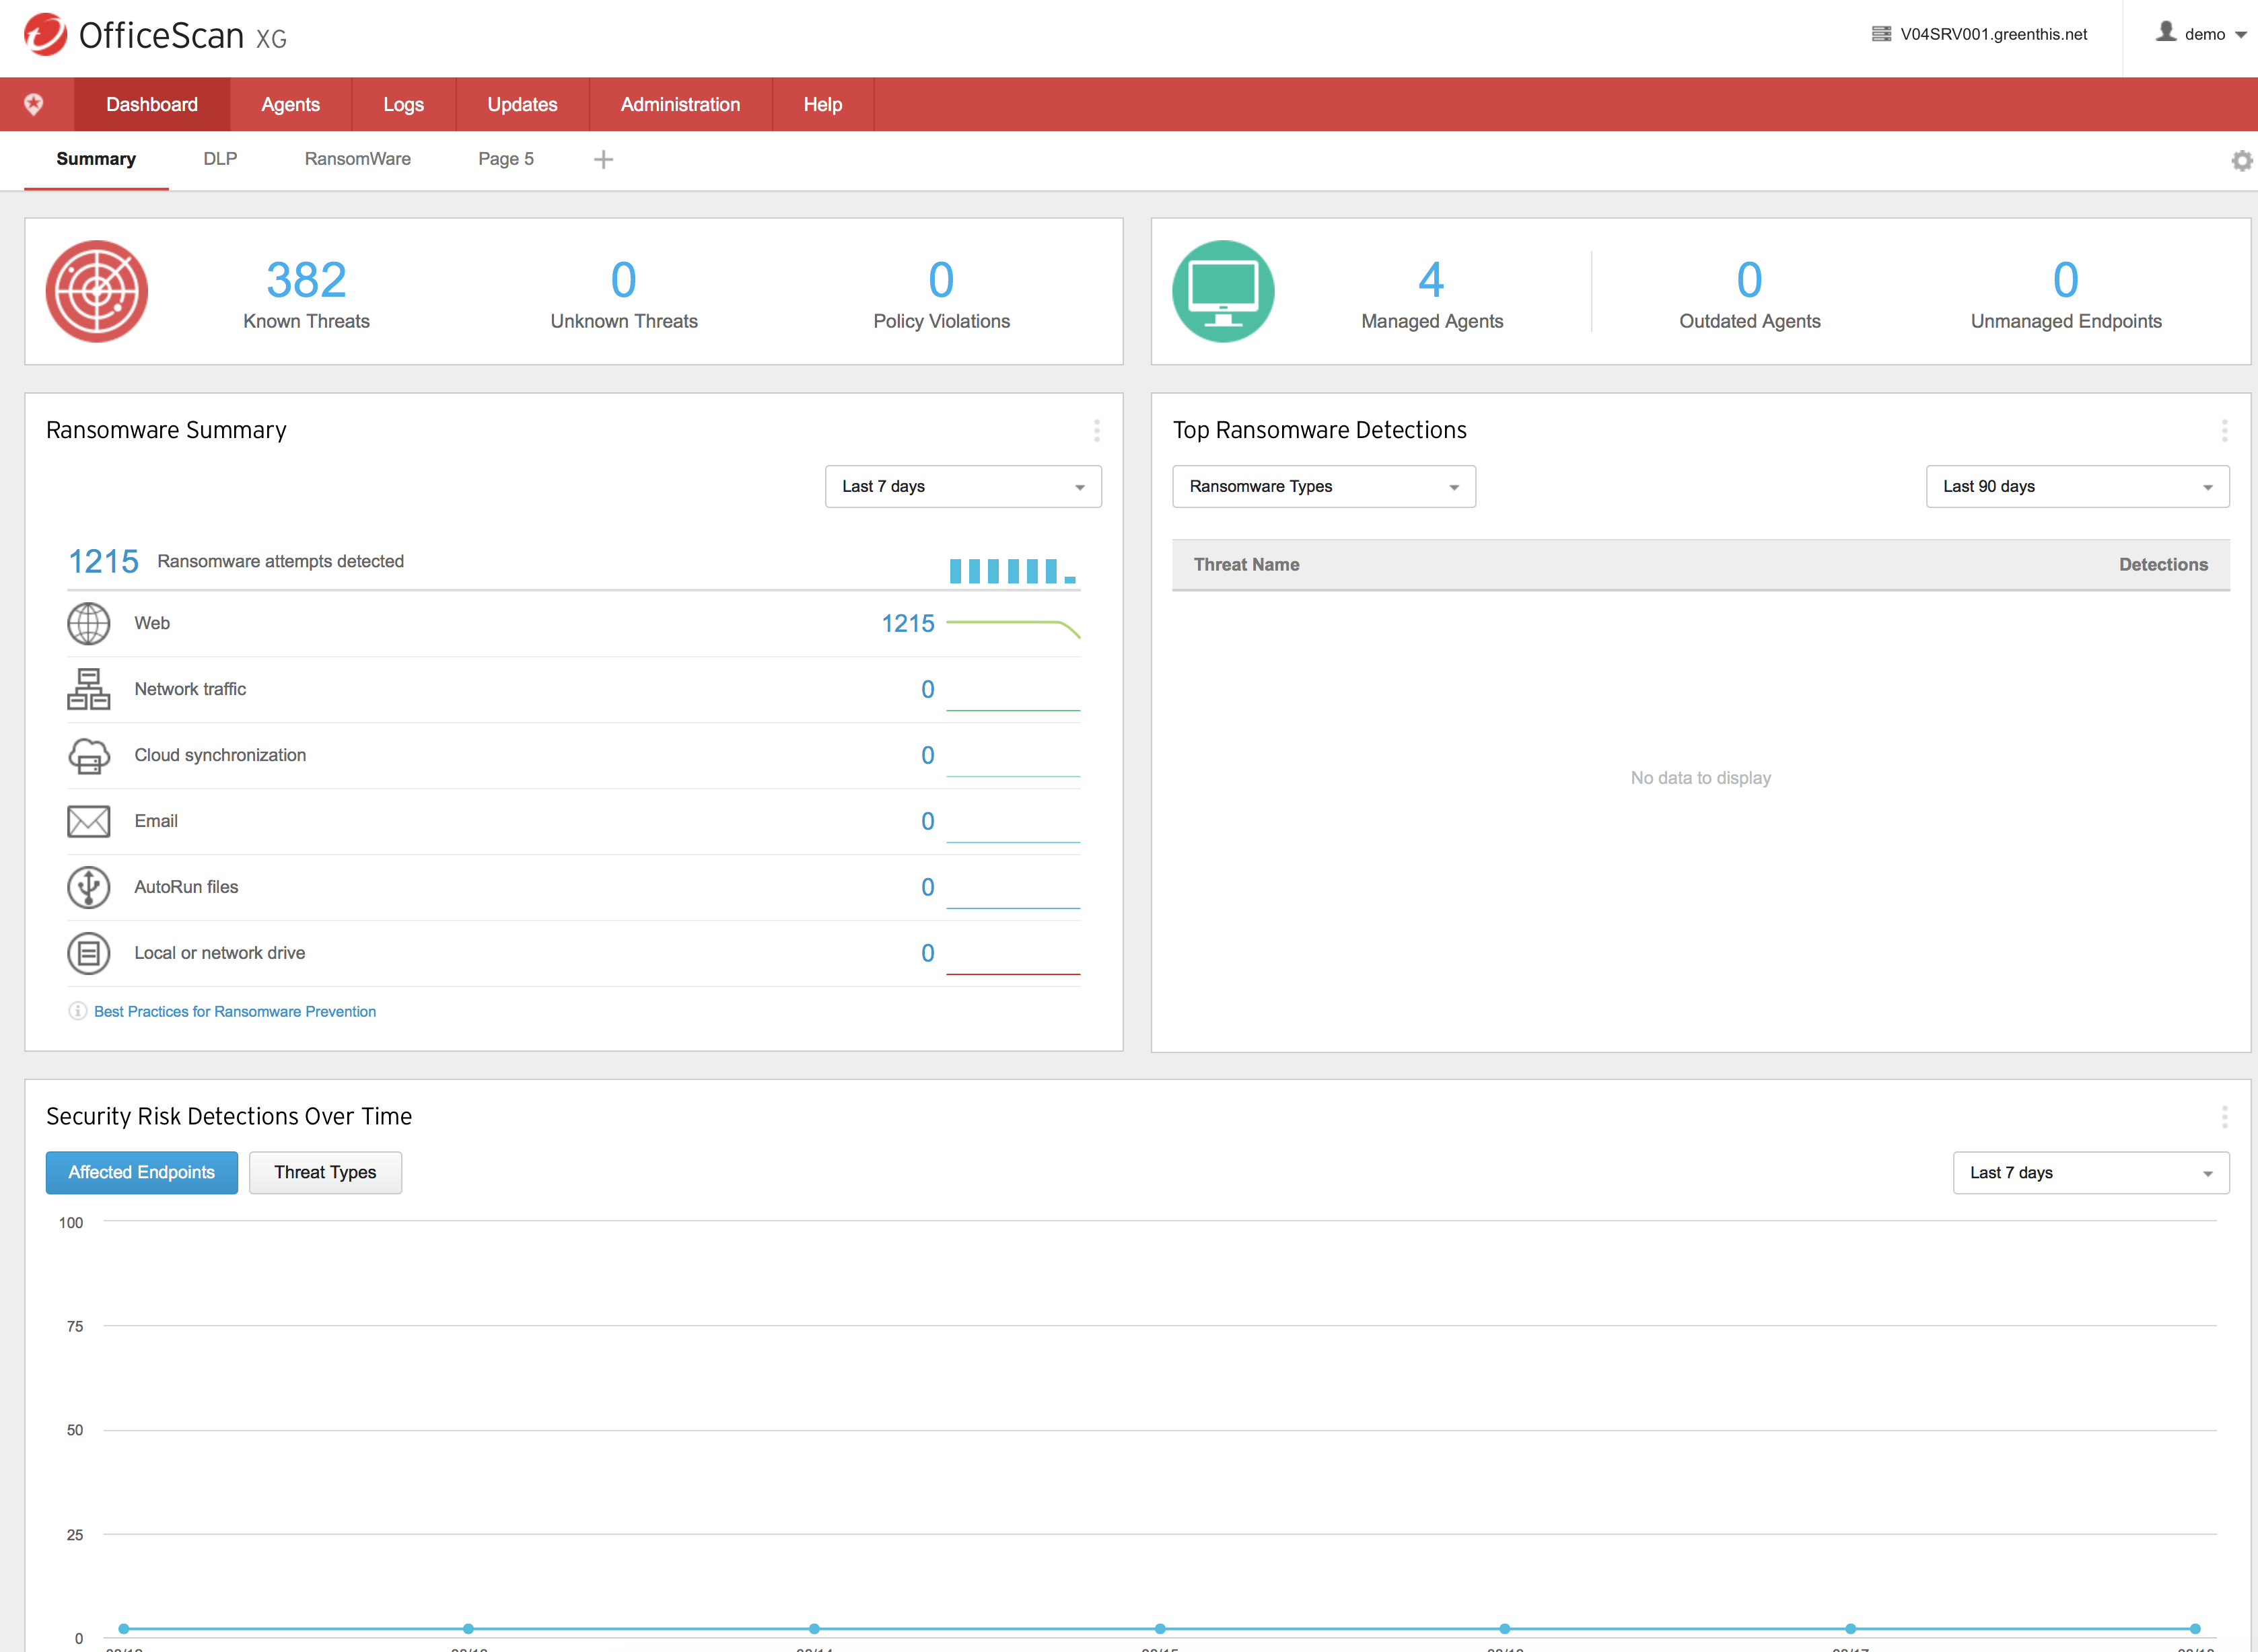Click the ransomware attempts bar sparkline
This screenshot has width=2258, height=1652.
point(1013,571)
